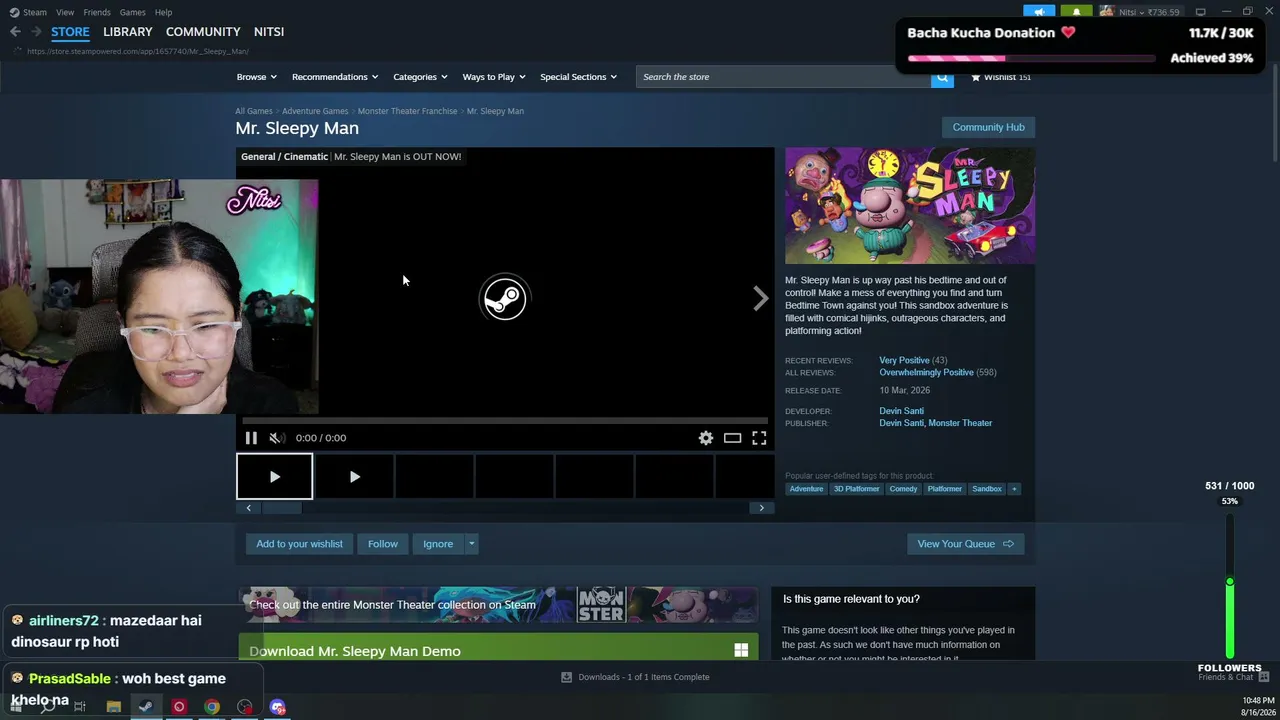The width and height of the screenshot is (1280, 720).
Task: Open developer Devin Santi link
Action: click(901, 411)
